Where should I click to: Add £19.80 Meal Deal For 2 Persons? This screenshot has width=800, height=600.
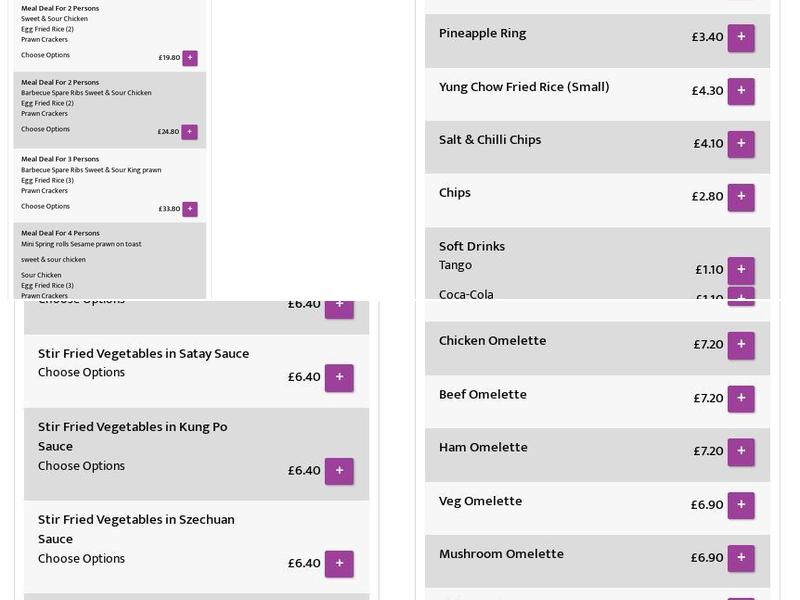190,58
